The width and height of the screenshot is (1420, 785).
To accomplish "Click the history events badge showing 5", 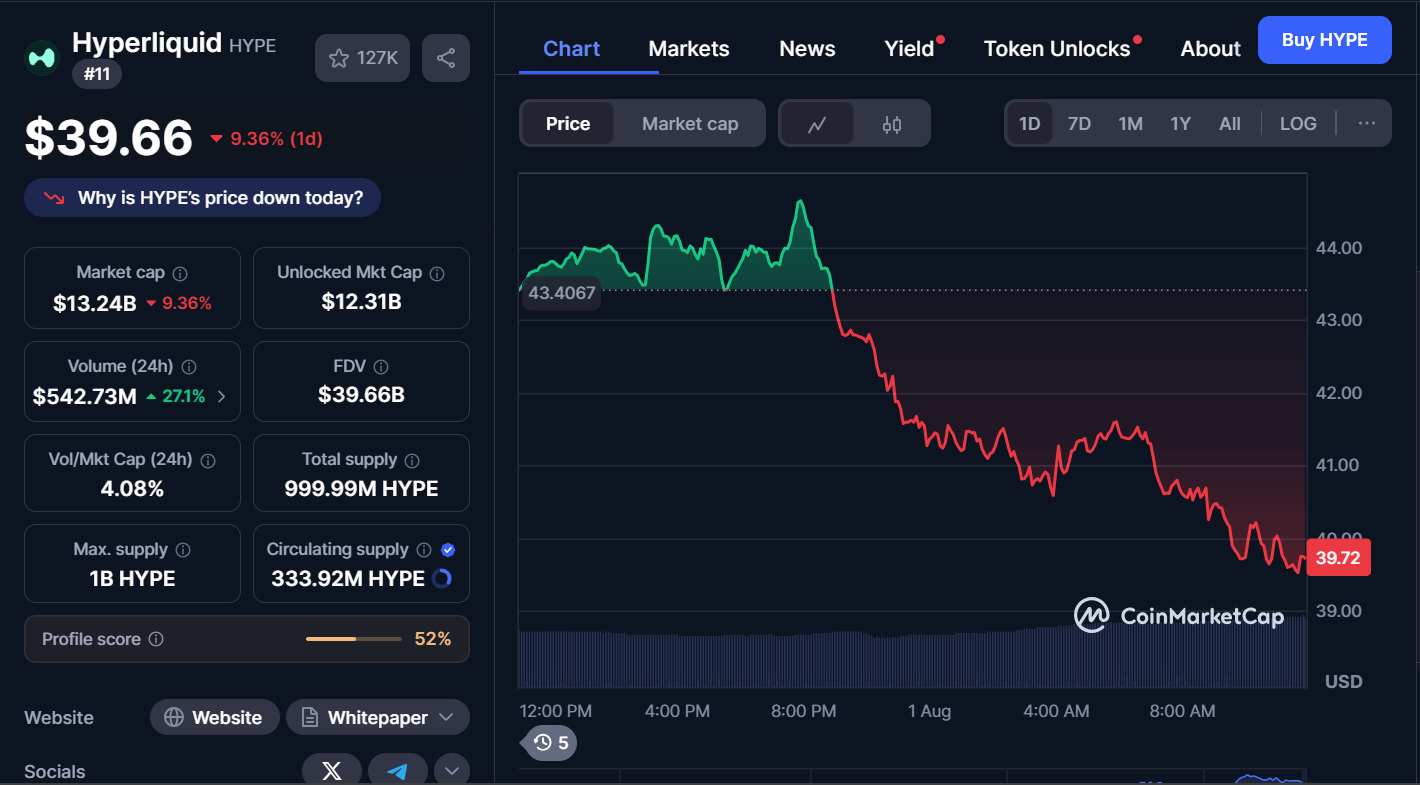I will point(550,743).
